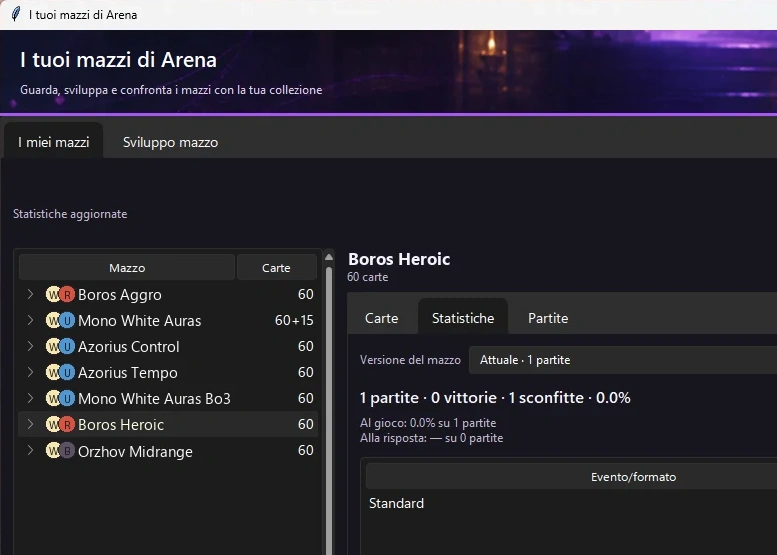The height and width of the screenshot is (555, 777).
Task: Click the Alla risposta statistic line
Action: [431, 438]
